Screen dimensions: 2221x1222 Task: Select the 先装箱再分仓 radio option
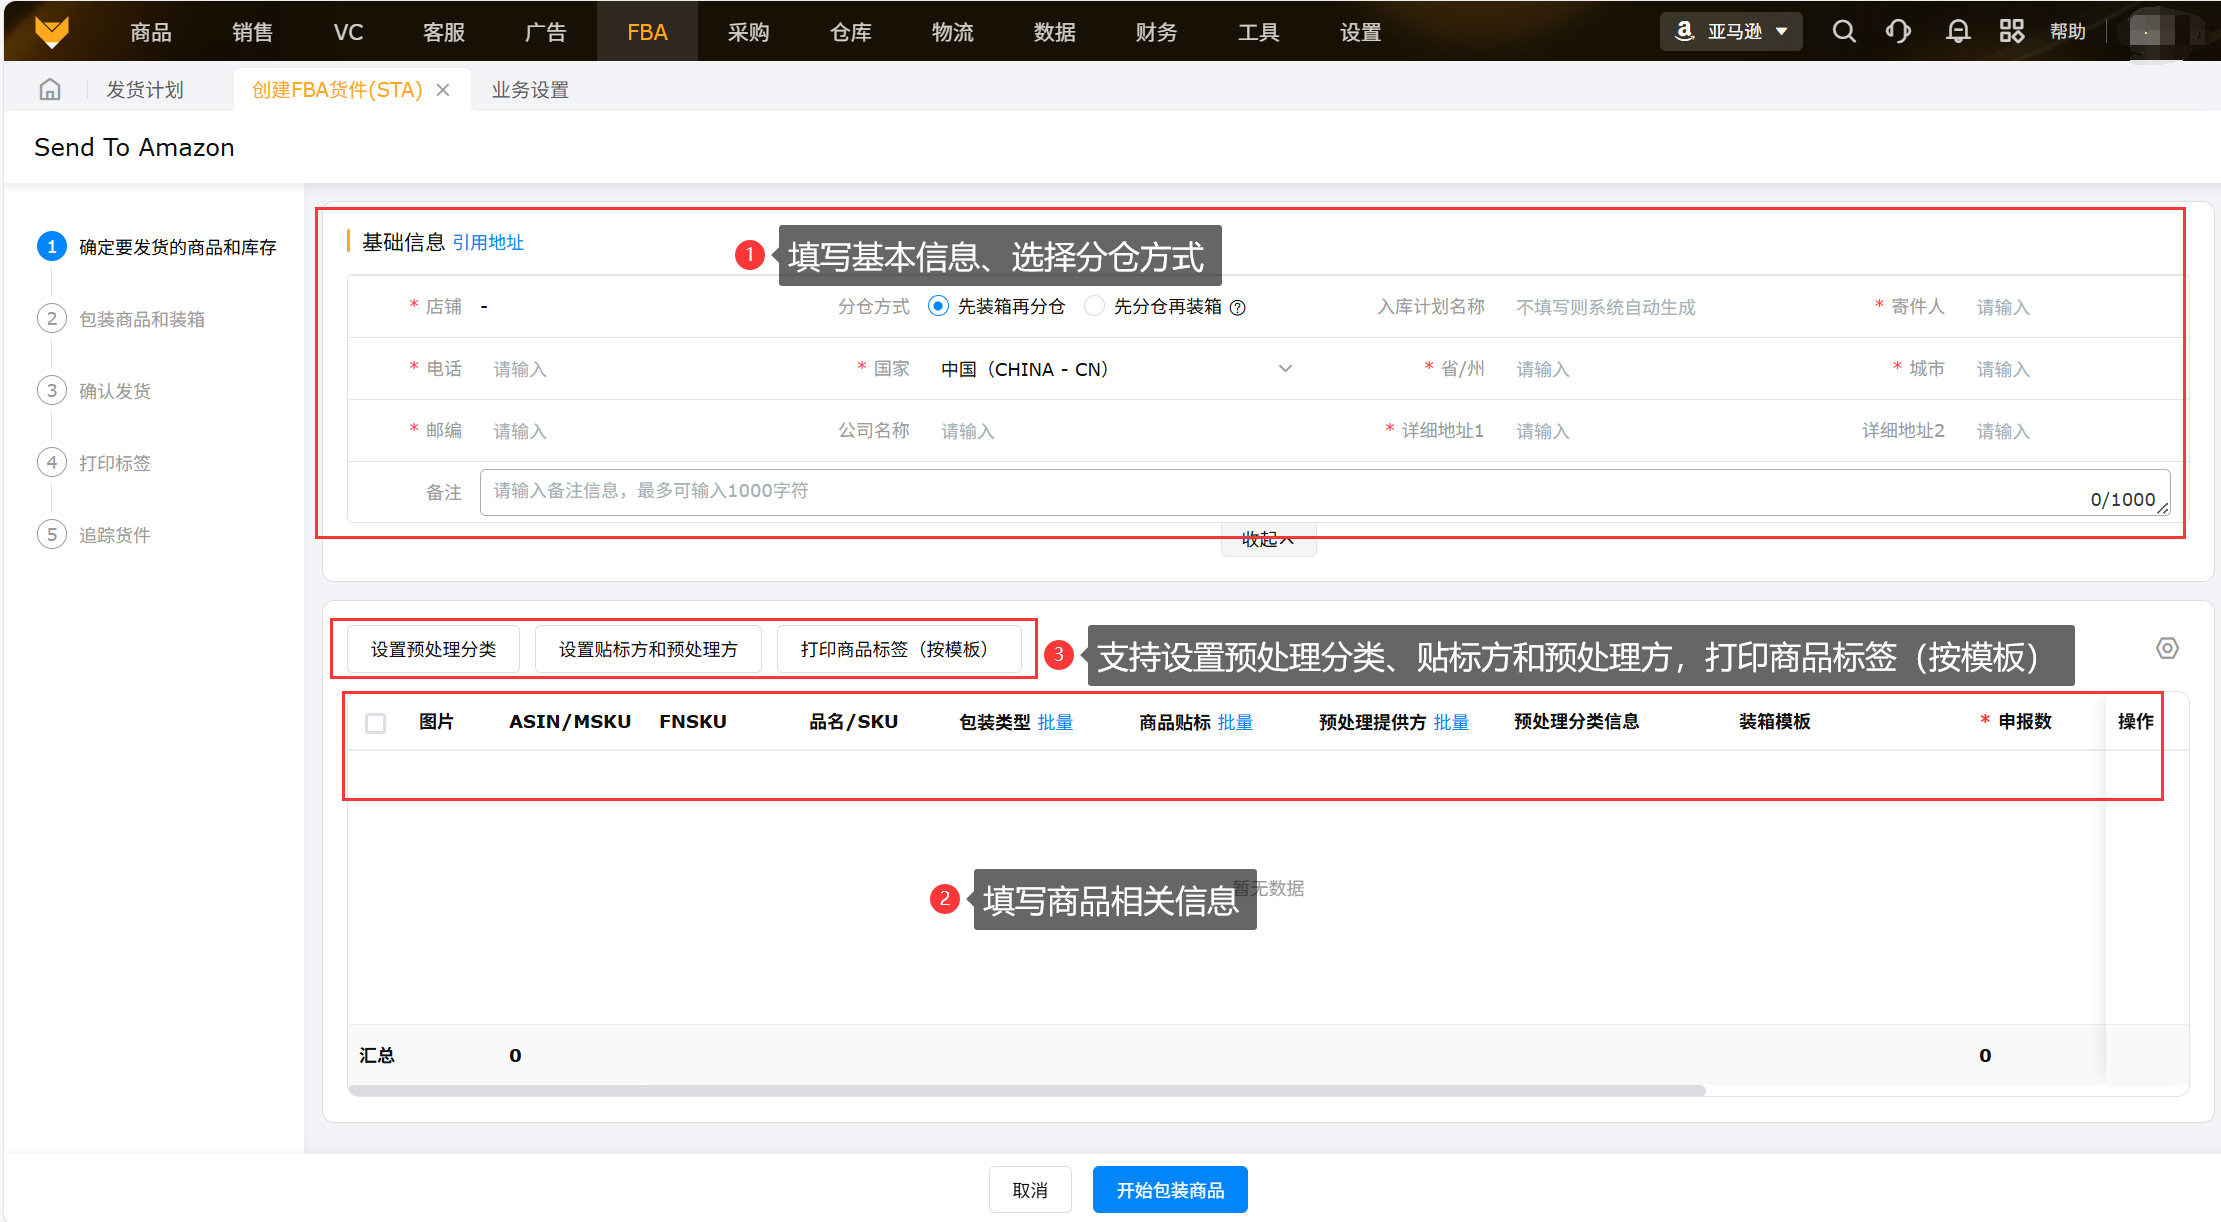tap(938, 307)
